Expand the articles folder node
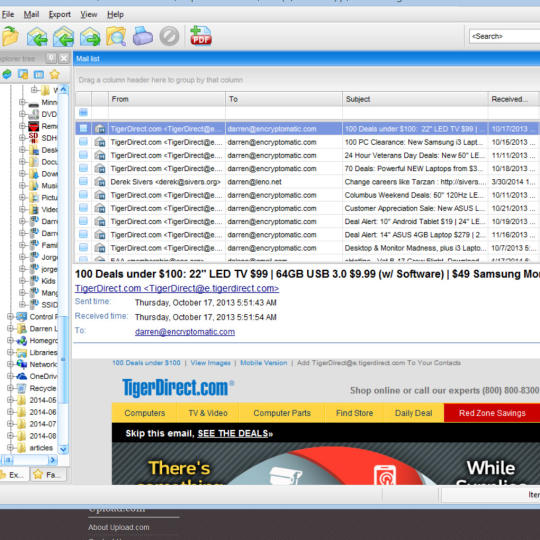This screenshot has height=540, width=540. click(10, 447)
